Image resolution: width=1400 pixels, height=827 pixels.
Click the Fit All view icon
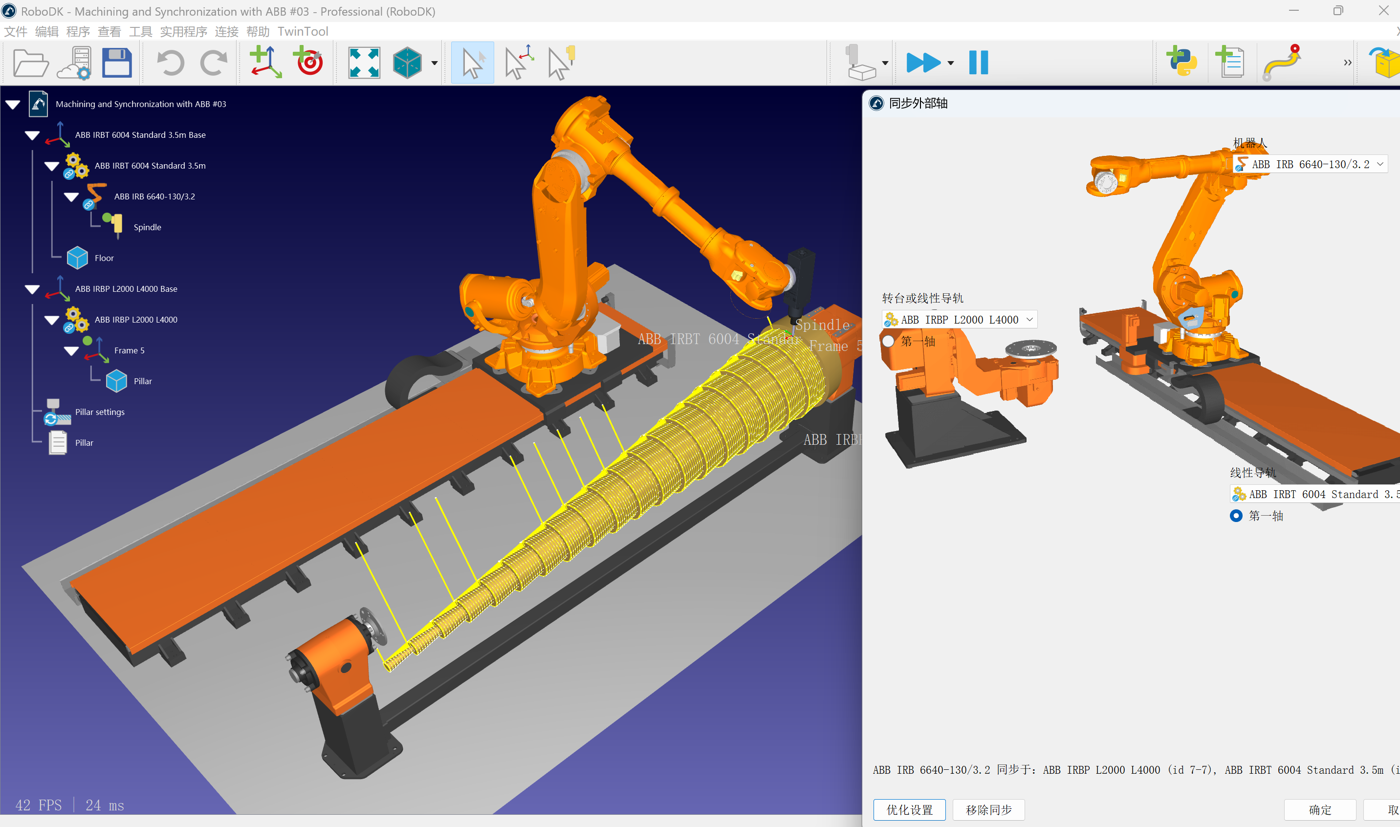pyautogui.click(x=364, y=63)
